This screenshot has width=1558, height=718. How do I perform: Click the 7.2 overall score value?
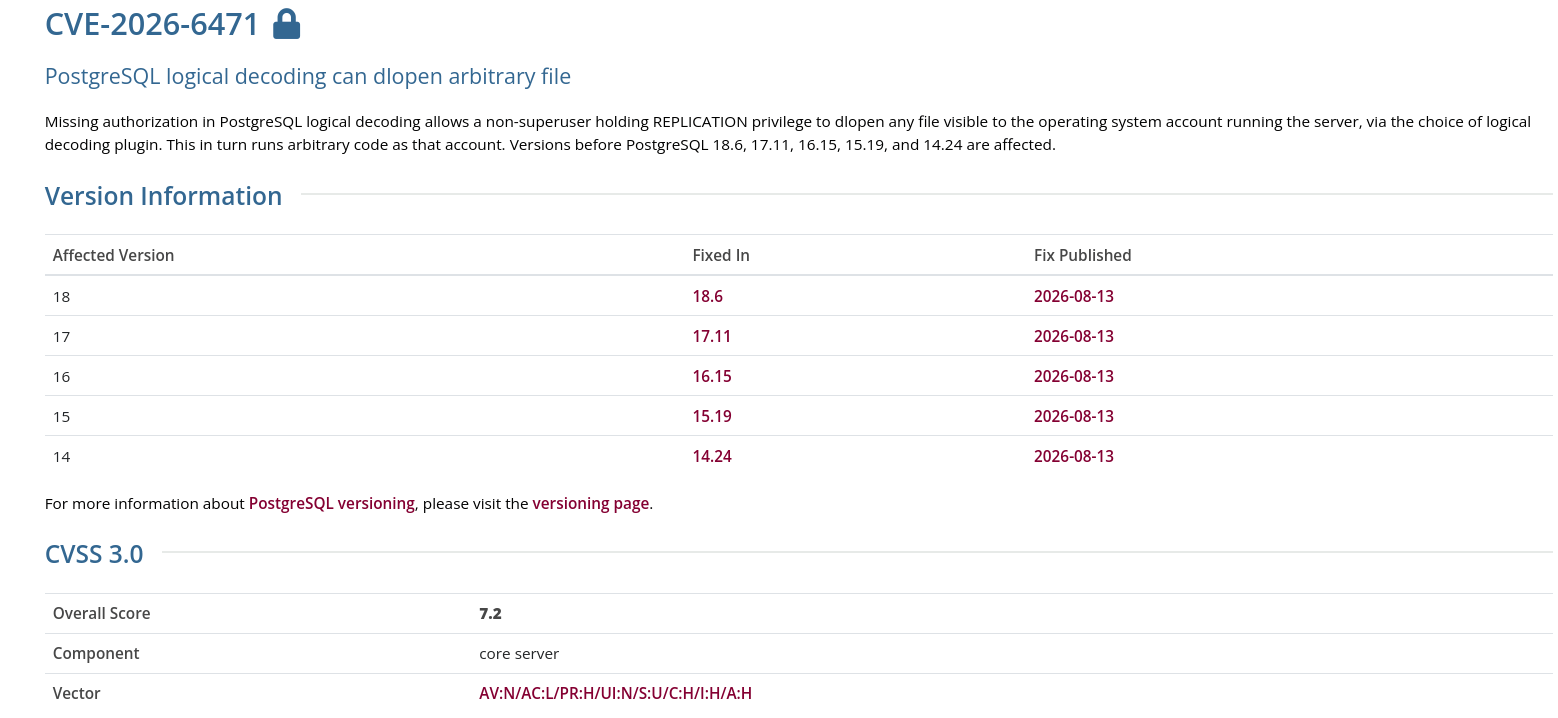pos(490,613)
